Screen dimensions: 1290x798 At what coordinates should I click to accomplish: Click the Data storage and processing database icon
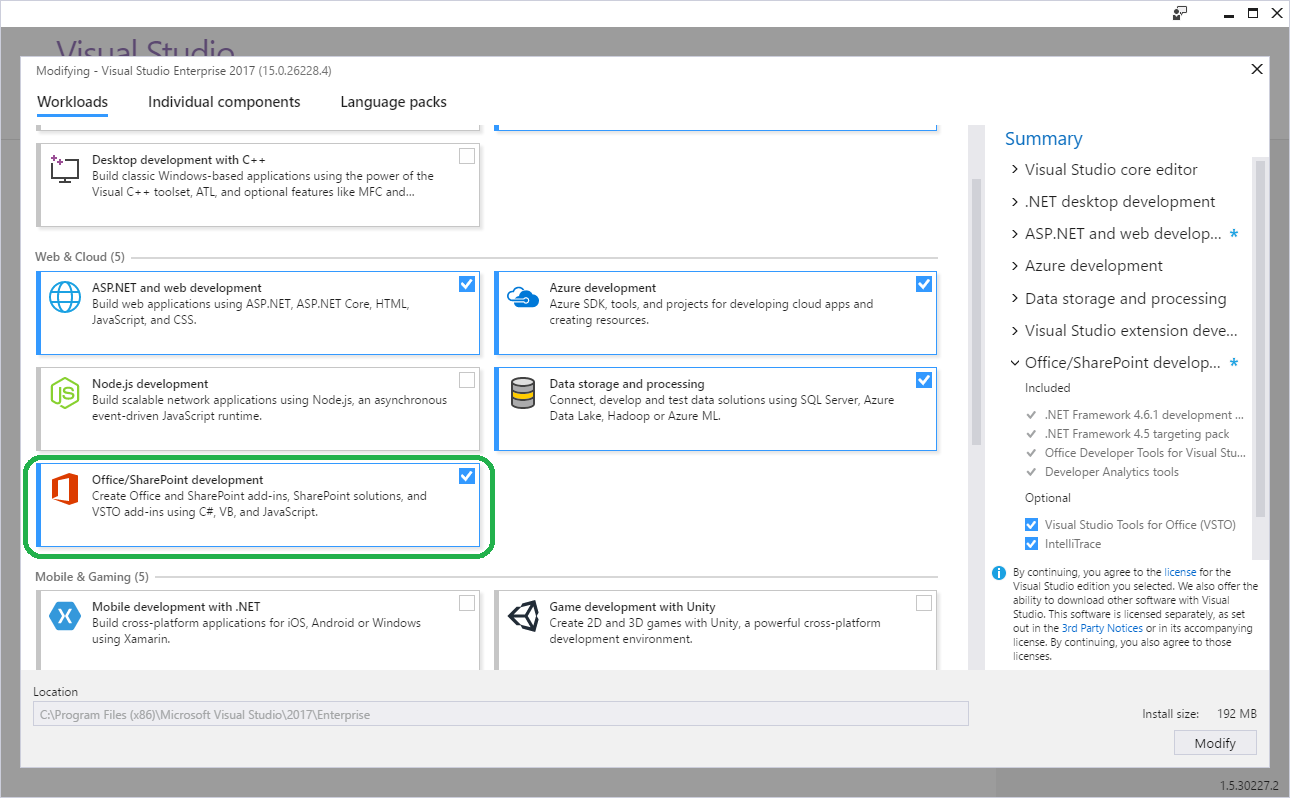coord(521,392)
